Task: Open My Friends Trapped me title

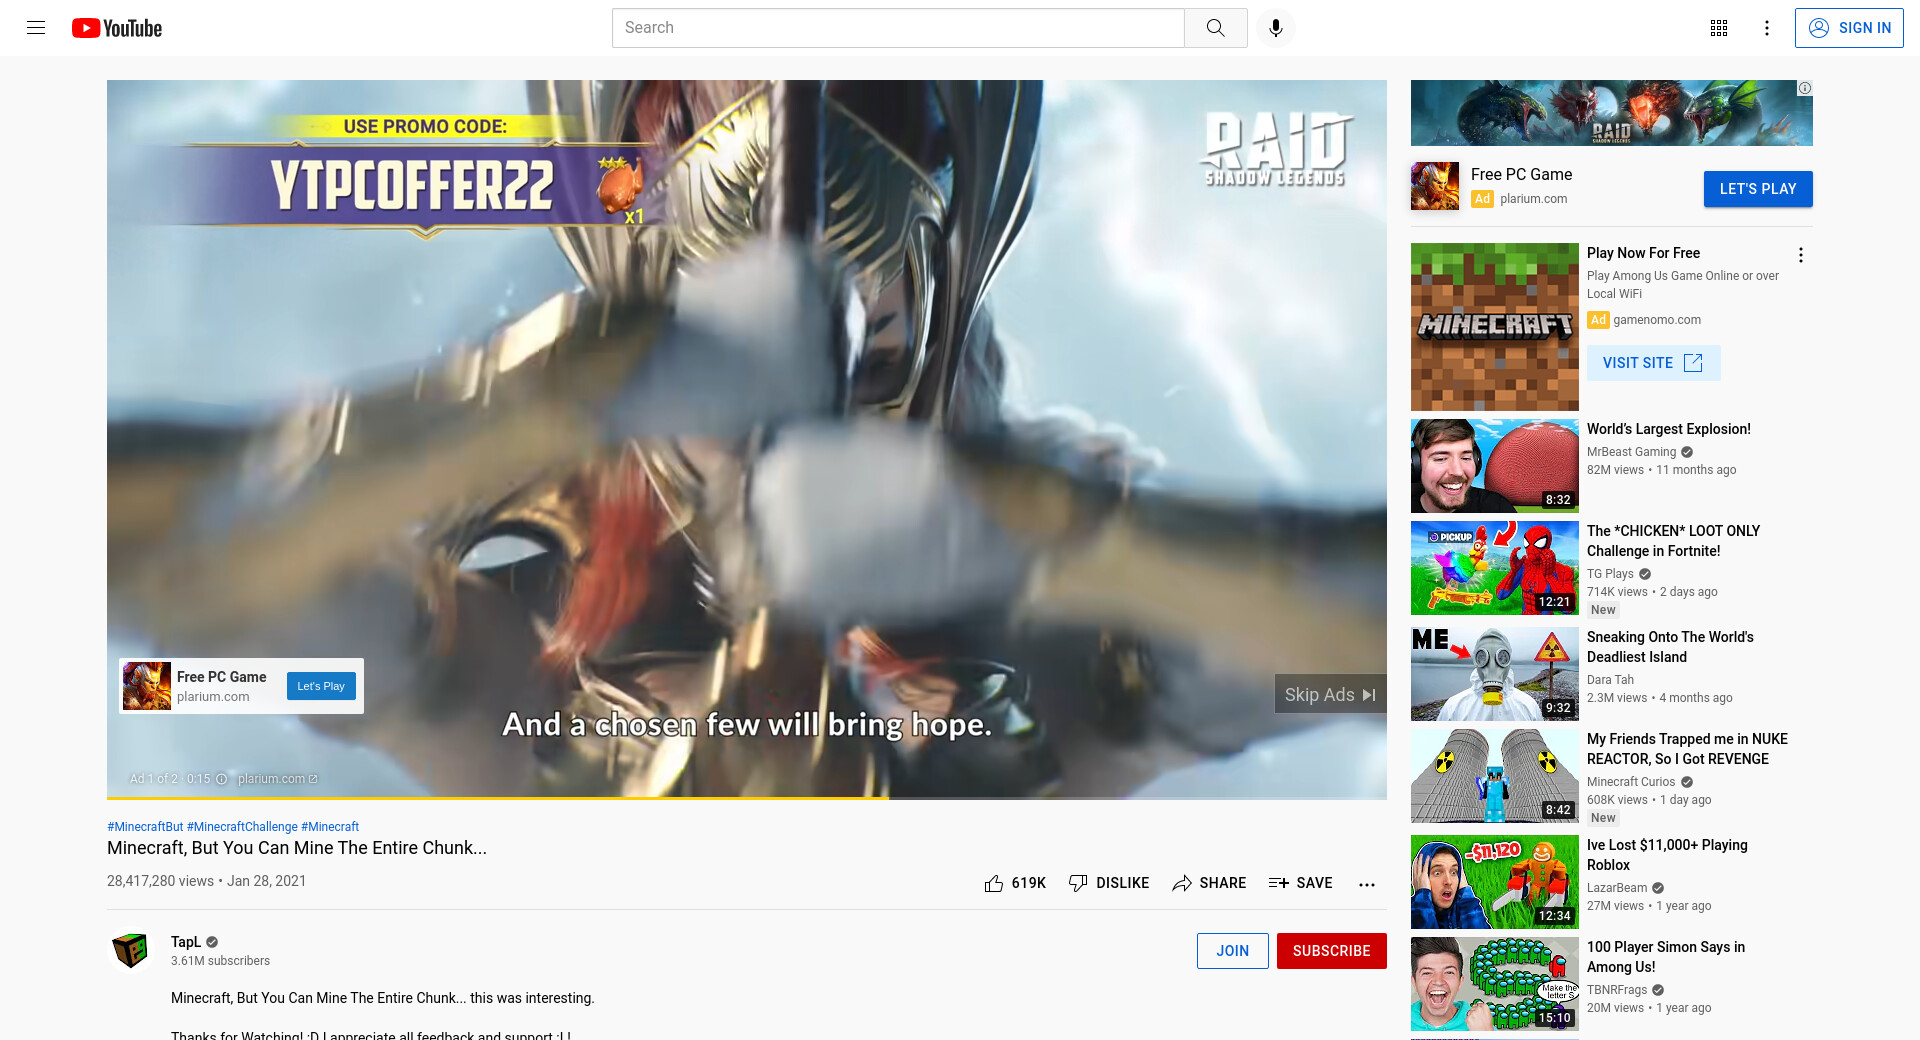Action: click(x=1687, y=749)
